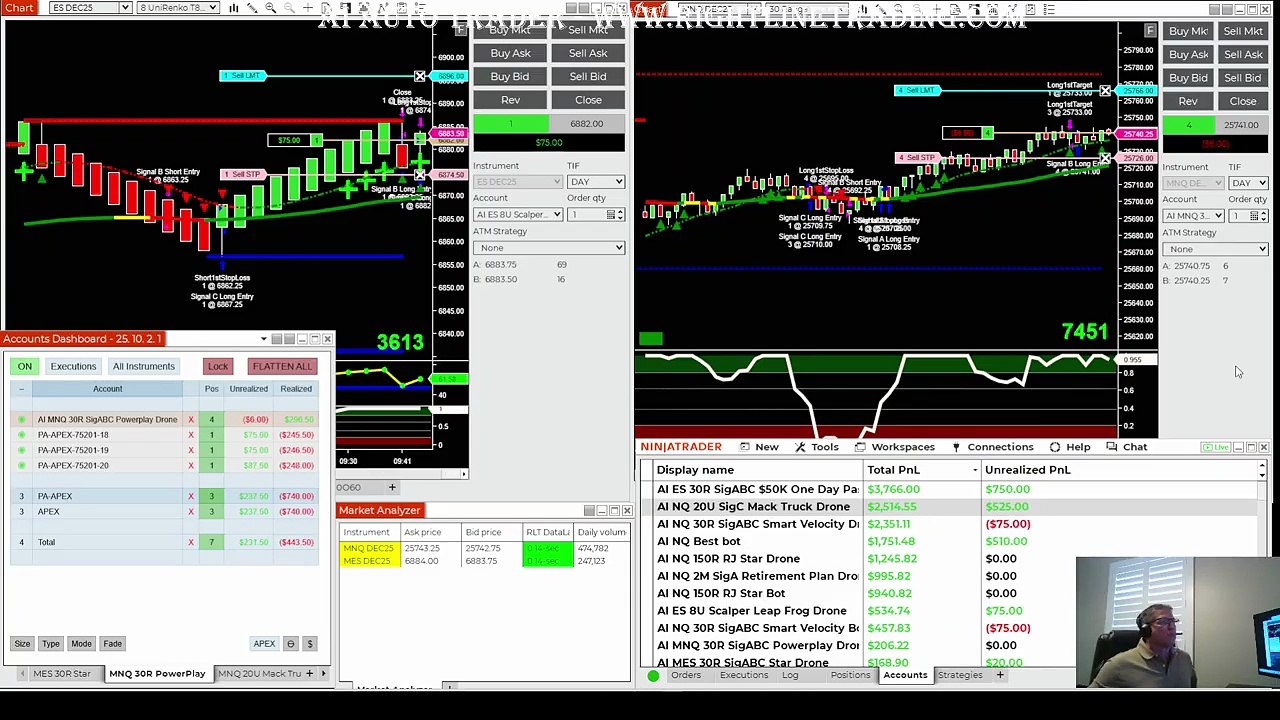Click the F button on MNQ chart
Viewport: 1280px width, 720px height.
point(1150,31)
